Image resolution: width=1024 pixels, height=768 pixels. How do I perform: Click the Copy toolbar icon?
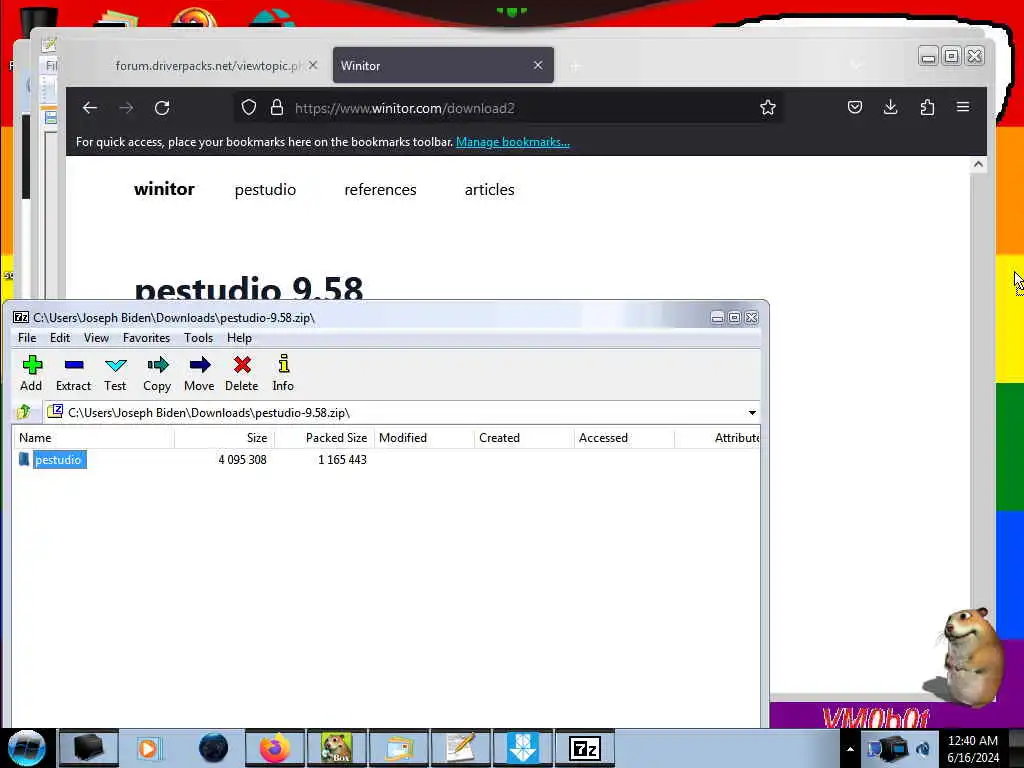(157, 373)
